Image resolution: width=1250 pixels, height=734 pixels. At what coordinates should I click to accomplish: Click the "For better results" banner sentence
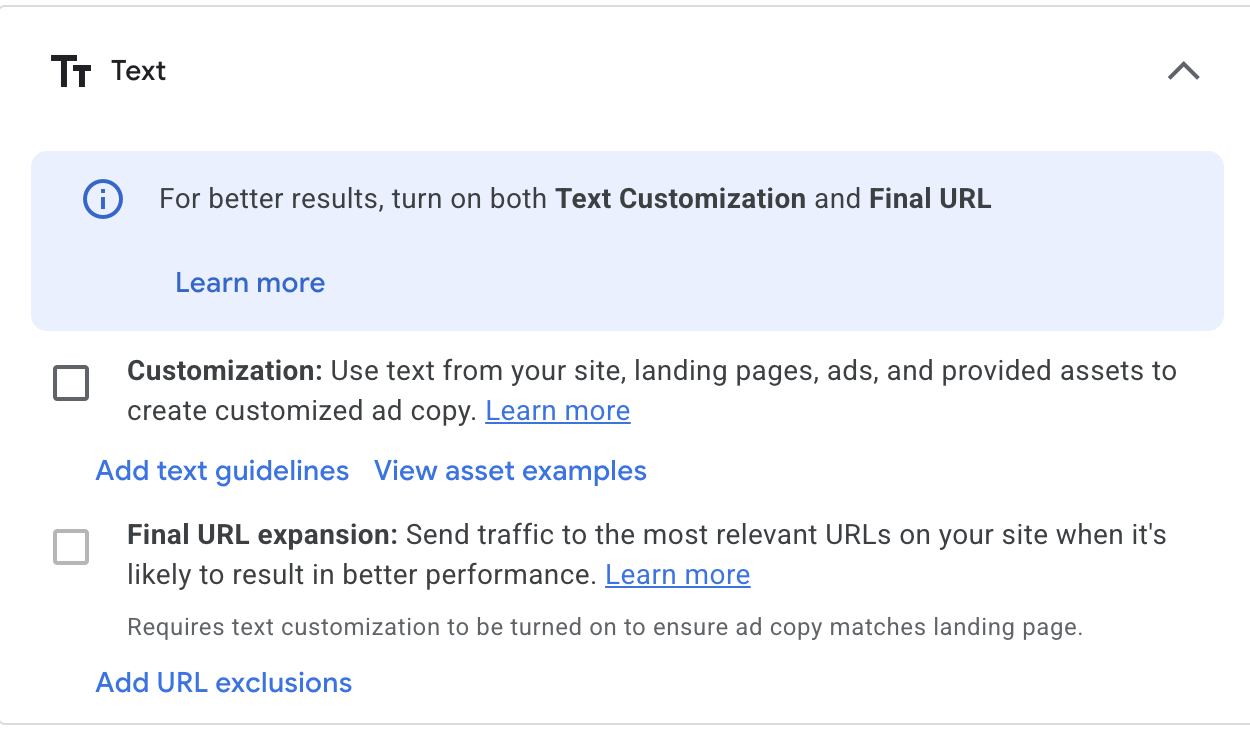pos(575,199)
